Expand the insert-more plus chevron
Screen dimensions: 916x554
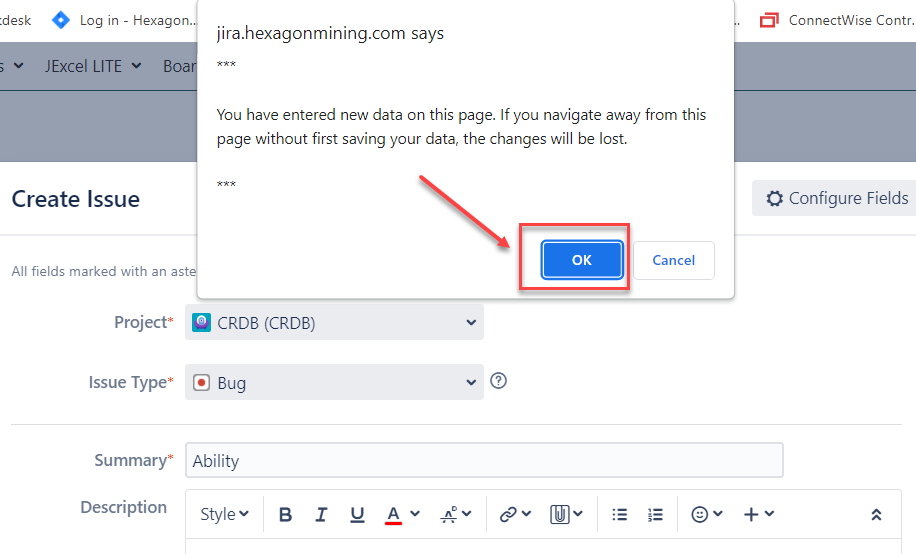click(769, 514)
